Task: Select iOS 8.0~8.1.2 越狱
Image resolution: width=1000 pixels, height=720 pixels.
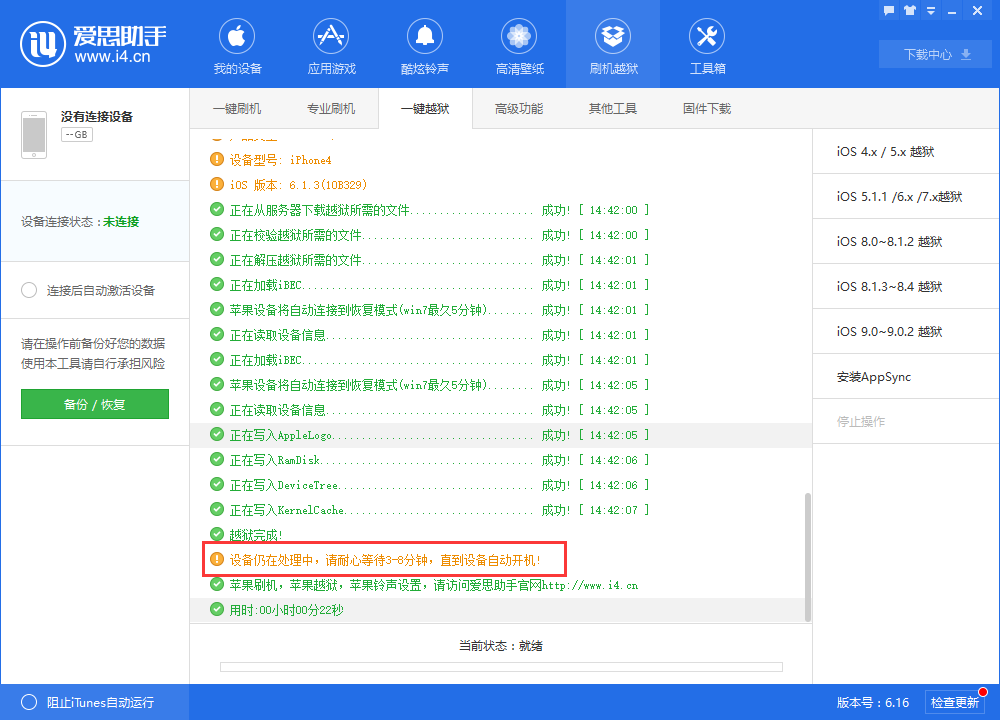Action: (x=906, y=242)
